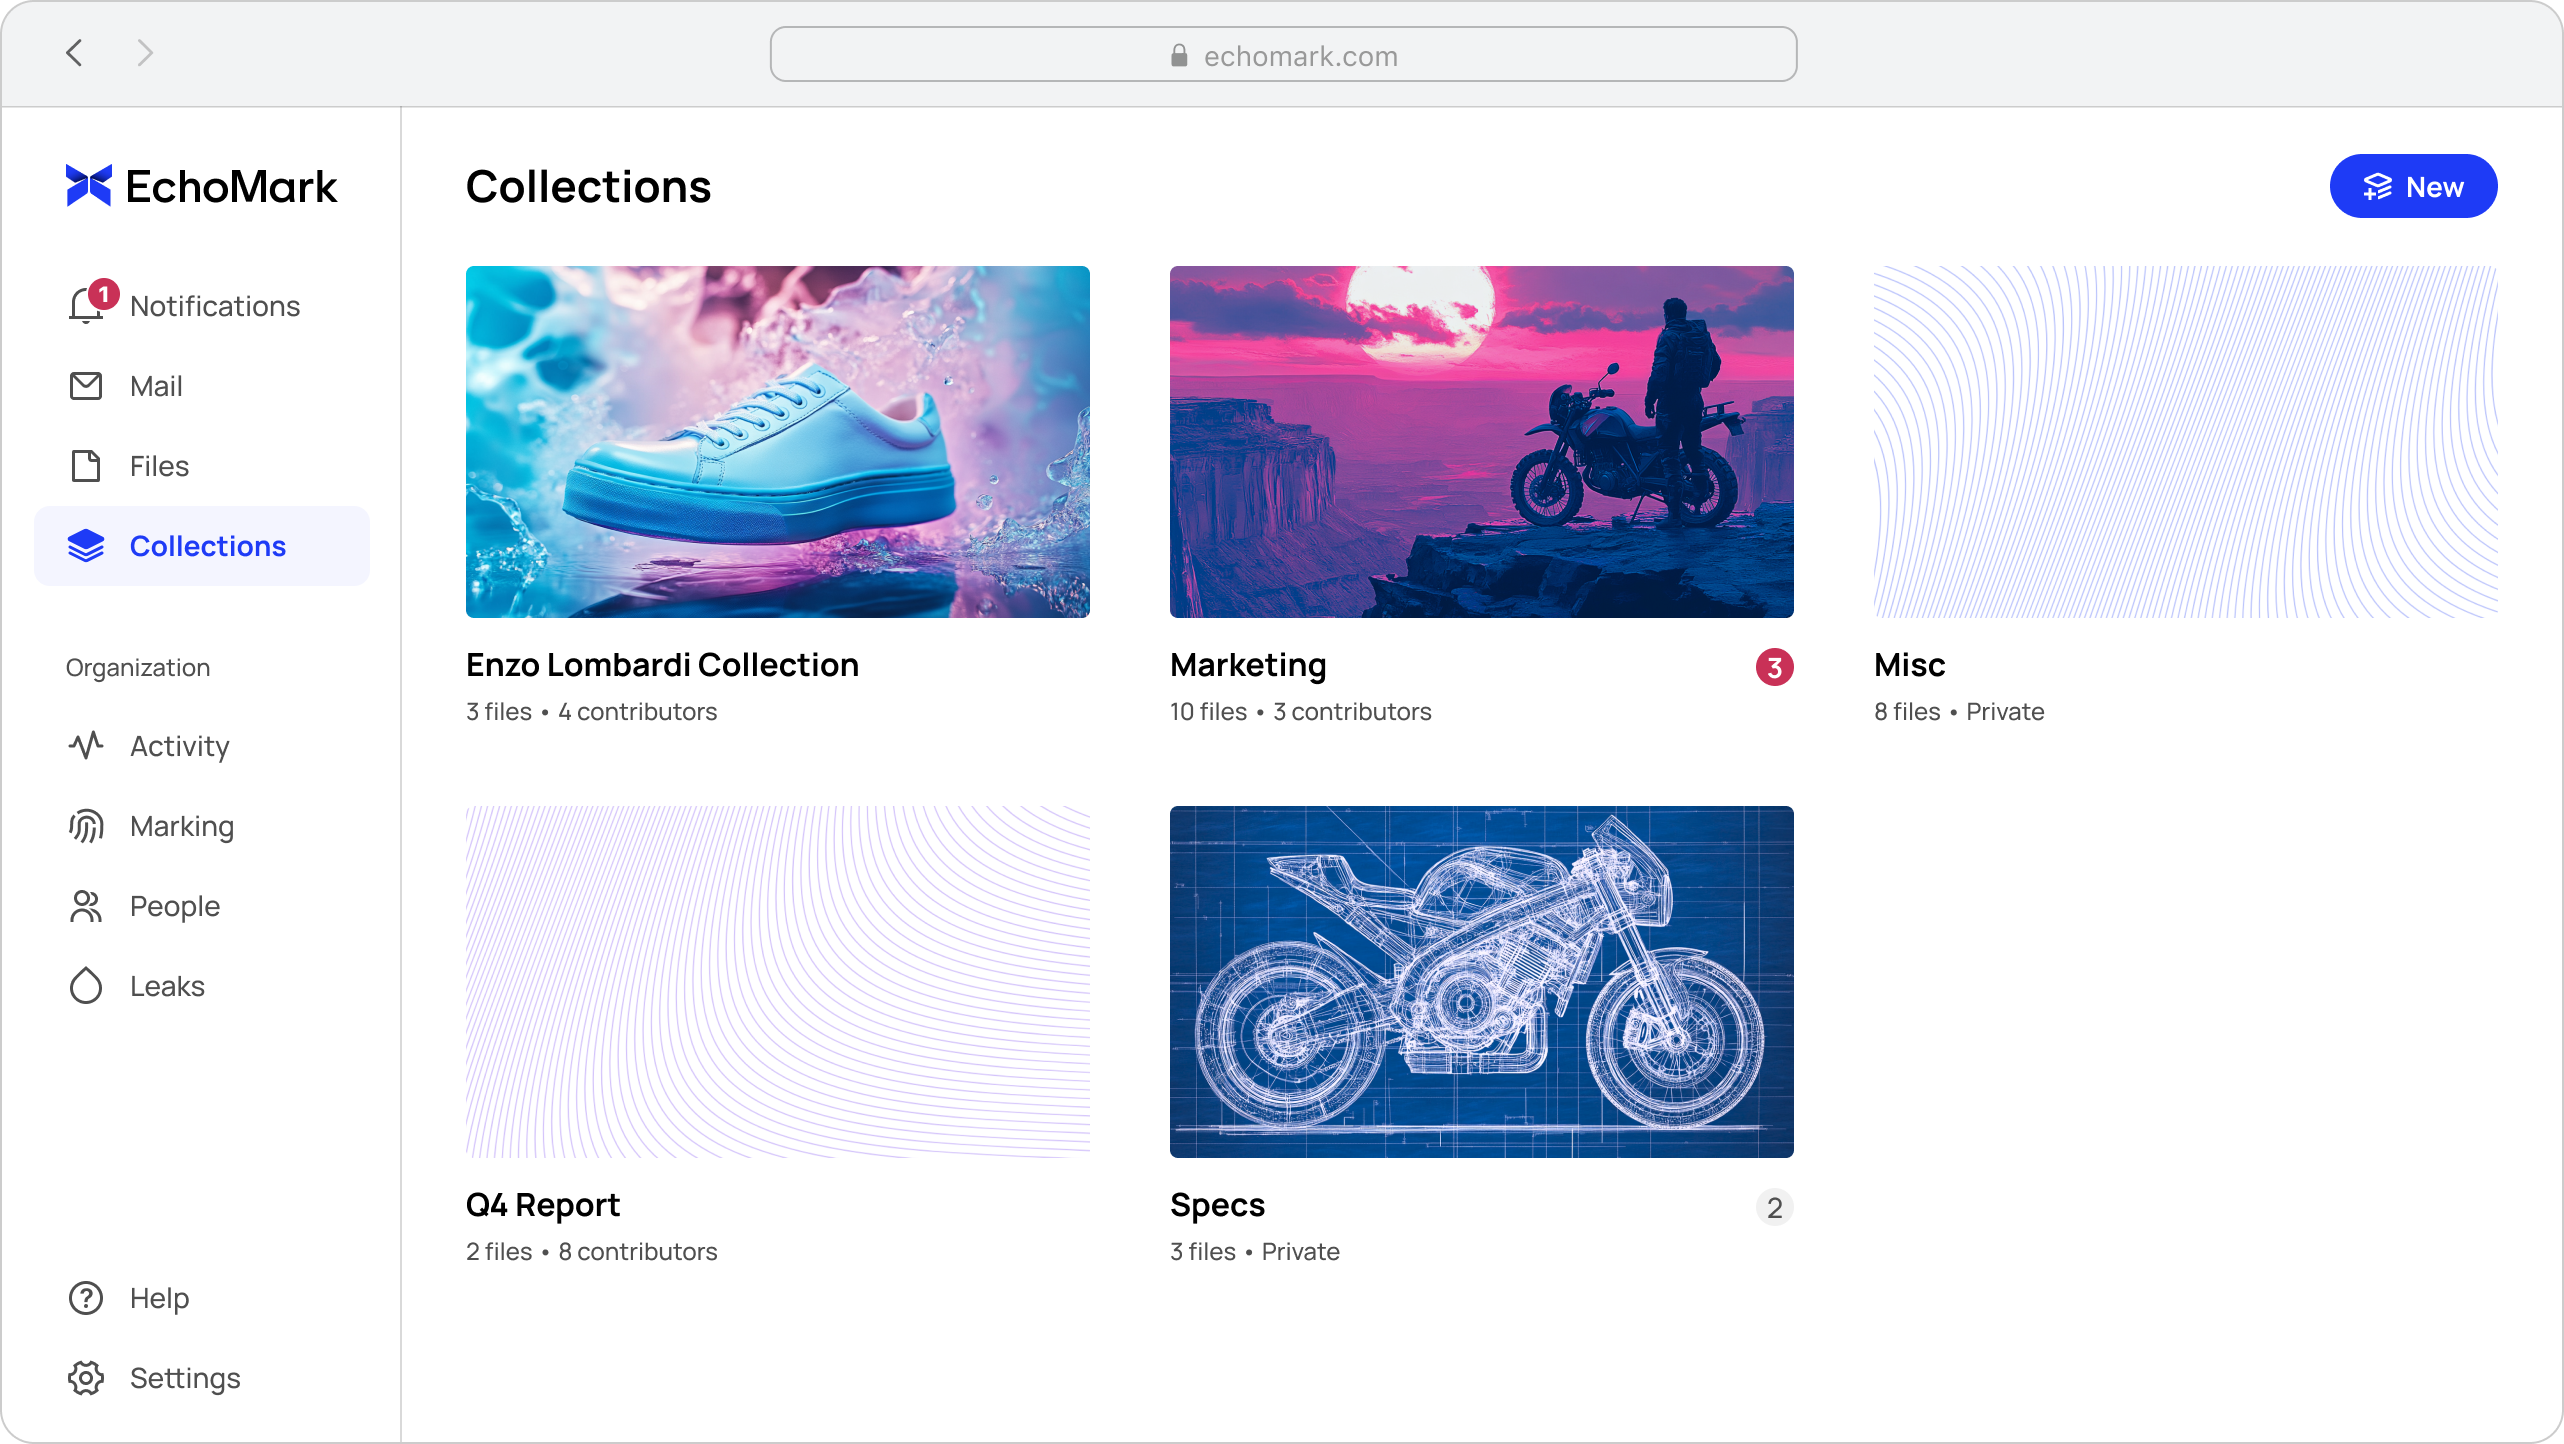Click the lock icon in address bar
The image size is (2564, 1444).
pyautogui.click(x=1179, y=55)
